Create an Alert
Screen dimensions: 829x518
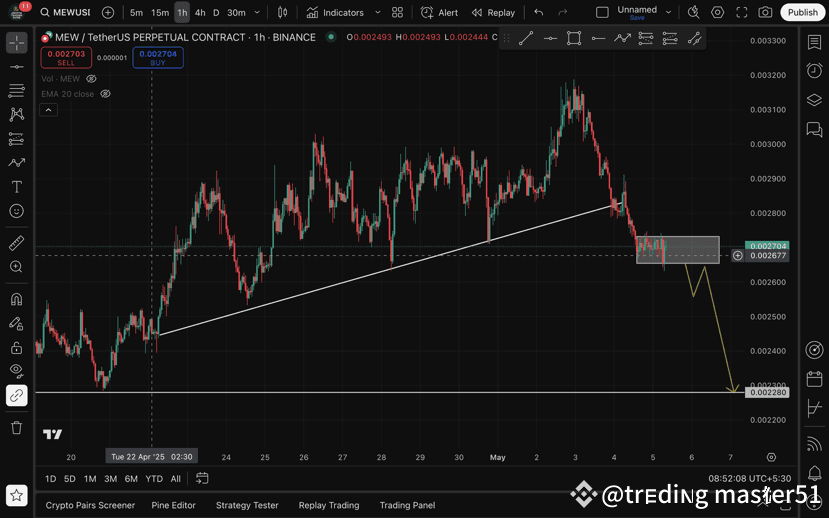point(439,12)
